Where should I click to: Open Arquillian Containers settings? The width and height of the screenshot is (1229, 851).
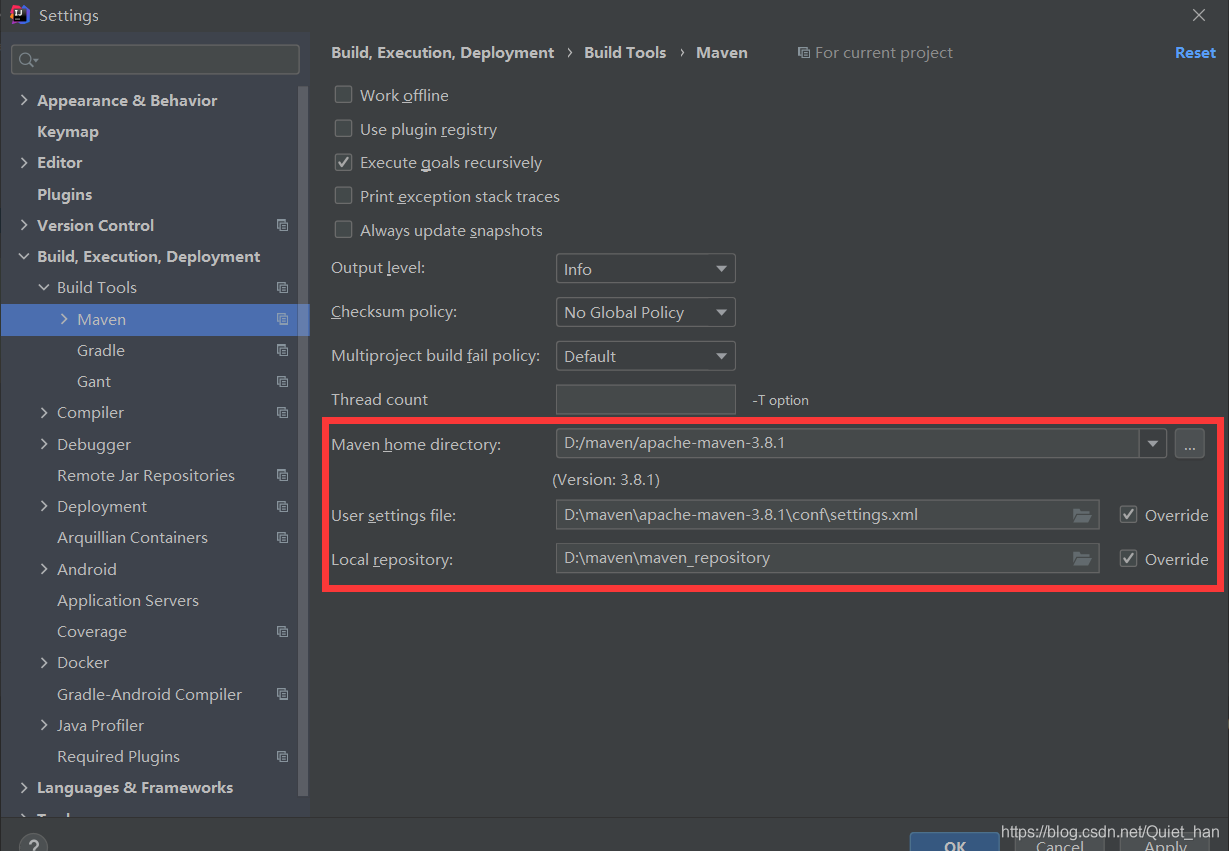[x=132, y=537]
